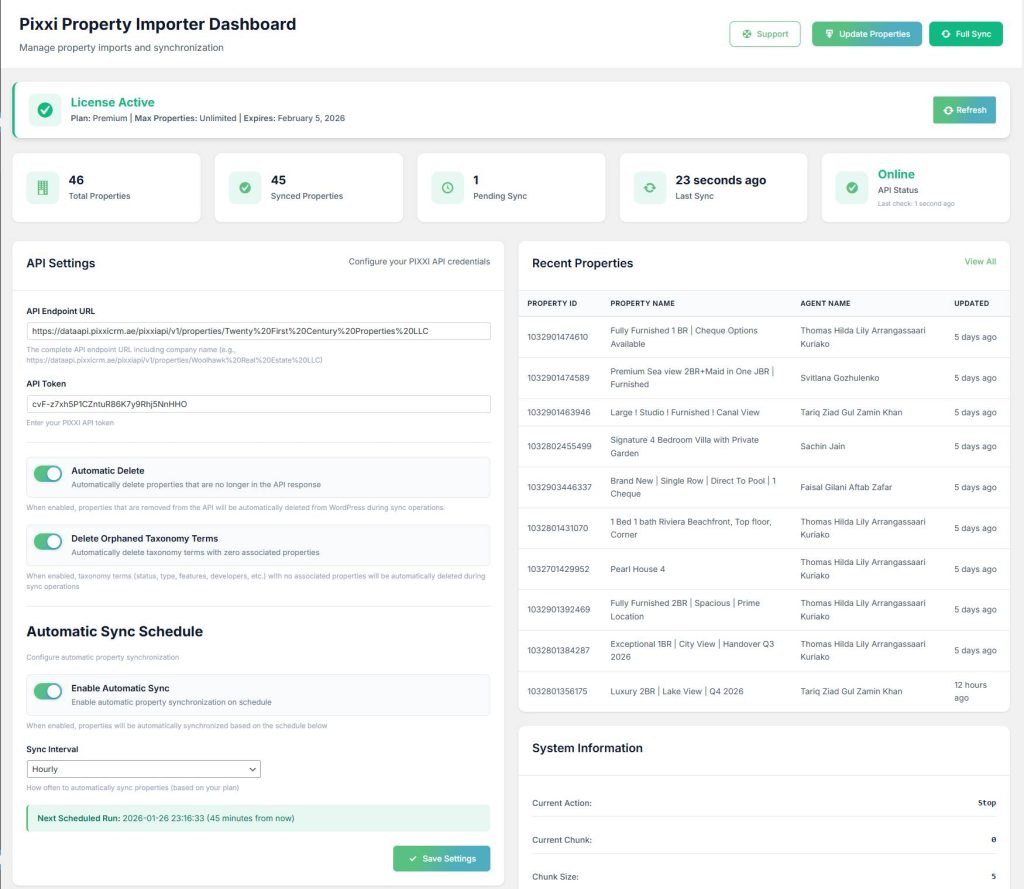Screen dimensions: 1024x889
Task: Click the Support button
Action: pyautogui.click(x=764, y=34)
